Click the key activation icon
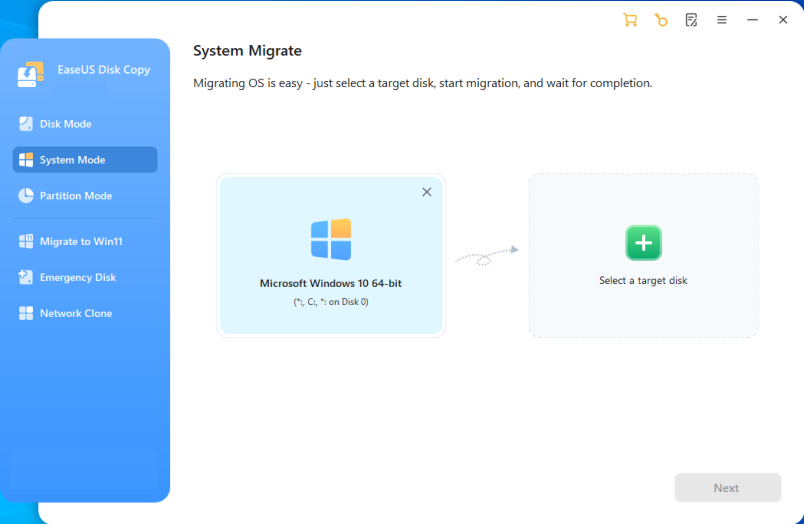 coord(661,20)
